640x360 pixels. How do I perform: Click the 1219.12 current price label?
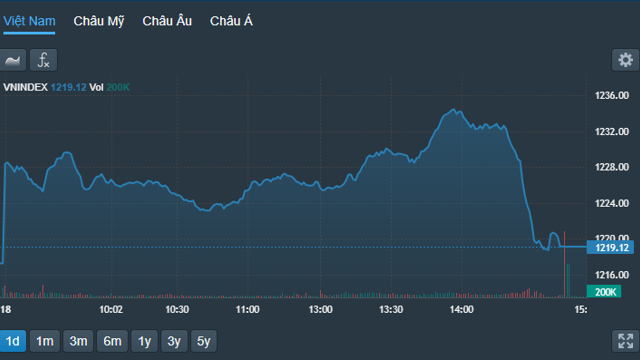click(x=610, y=247)
